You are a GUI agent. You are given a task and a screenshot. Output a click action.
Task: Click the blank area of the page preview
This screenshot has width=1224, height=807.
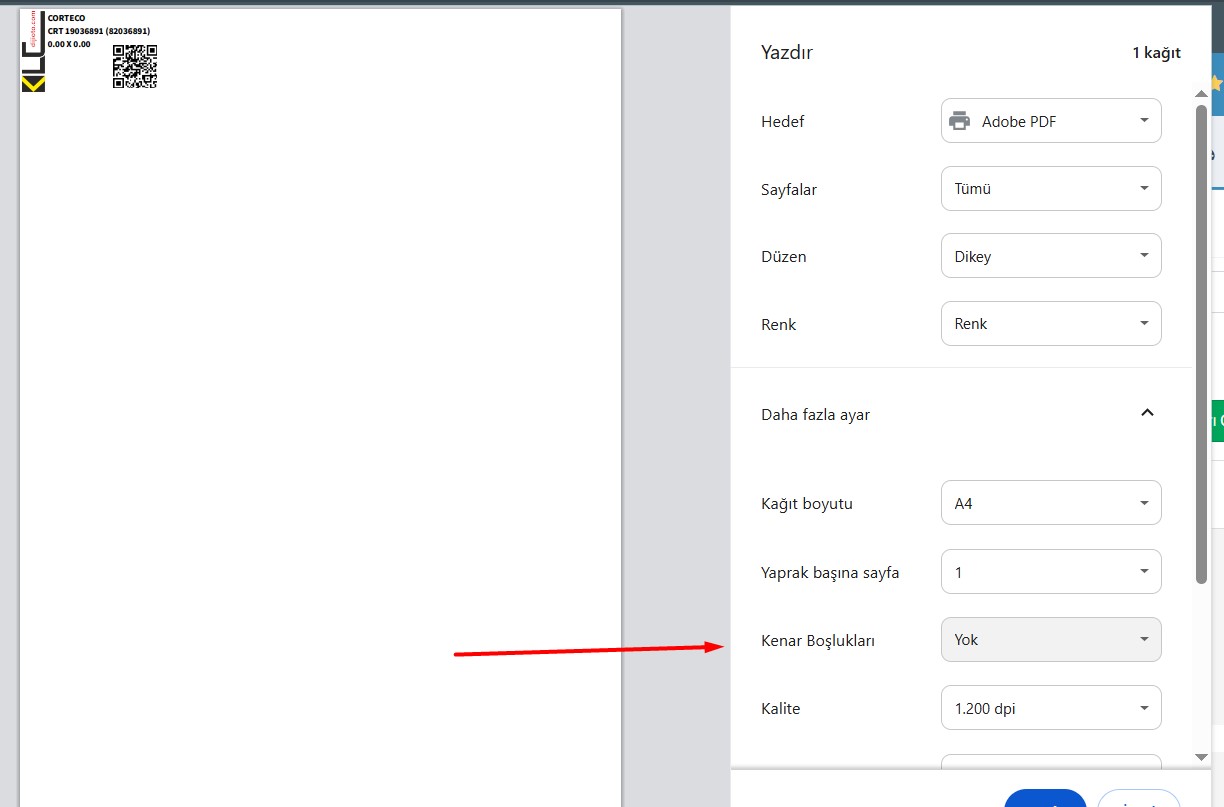[320, 400]
